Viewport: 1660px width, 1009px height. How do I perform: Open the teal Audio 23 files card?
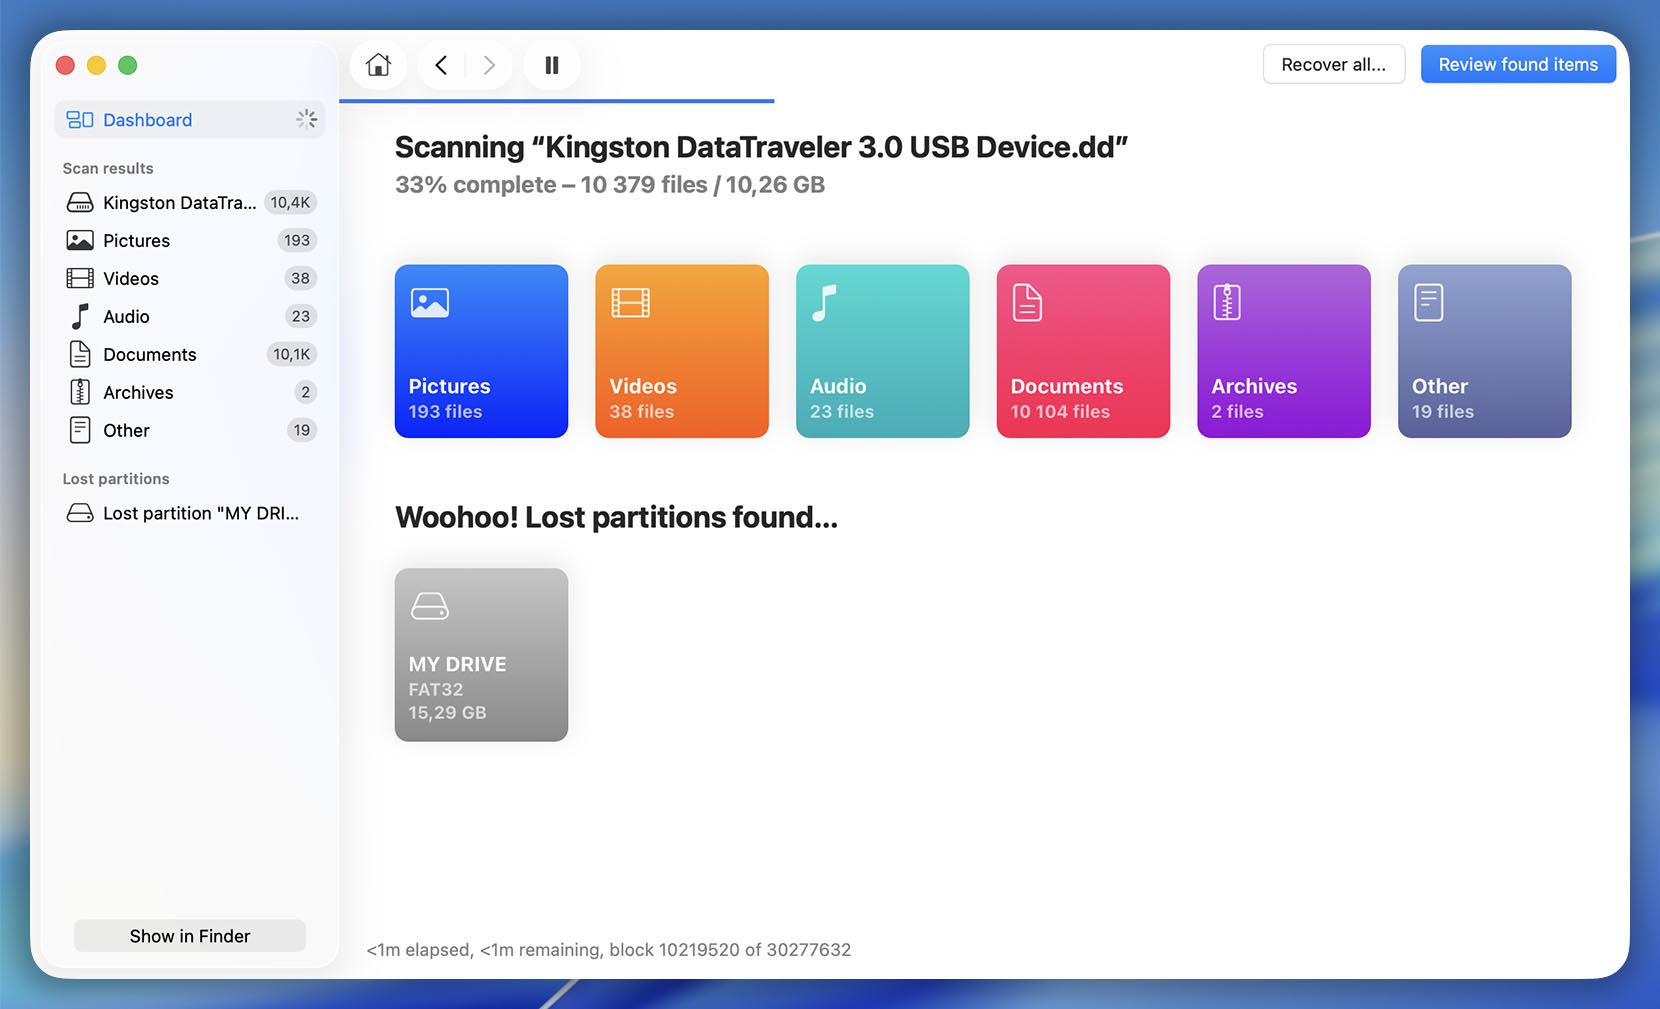click(883, 351)
